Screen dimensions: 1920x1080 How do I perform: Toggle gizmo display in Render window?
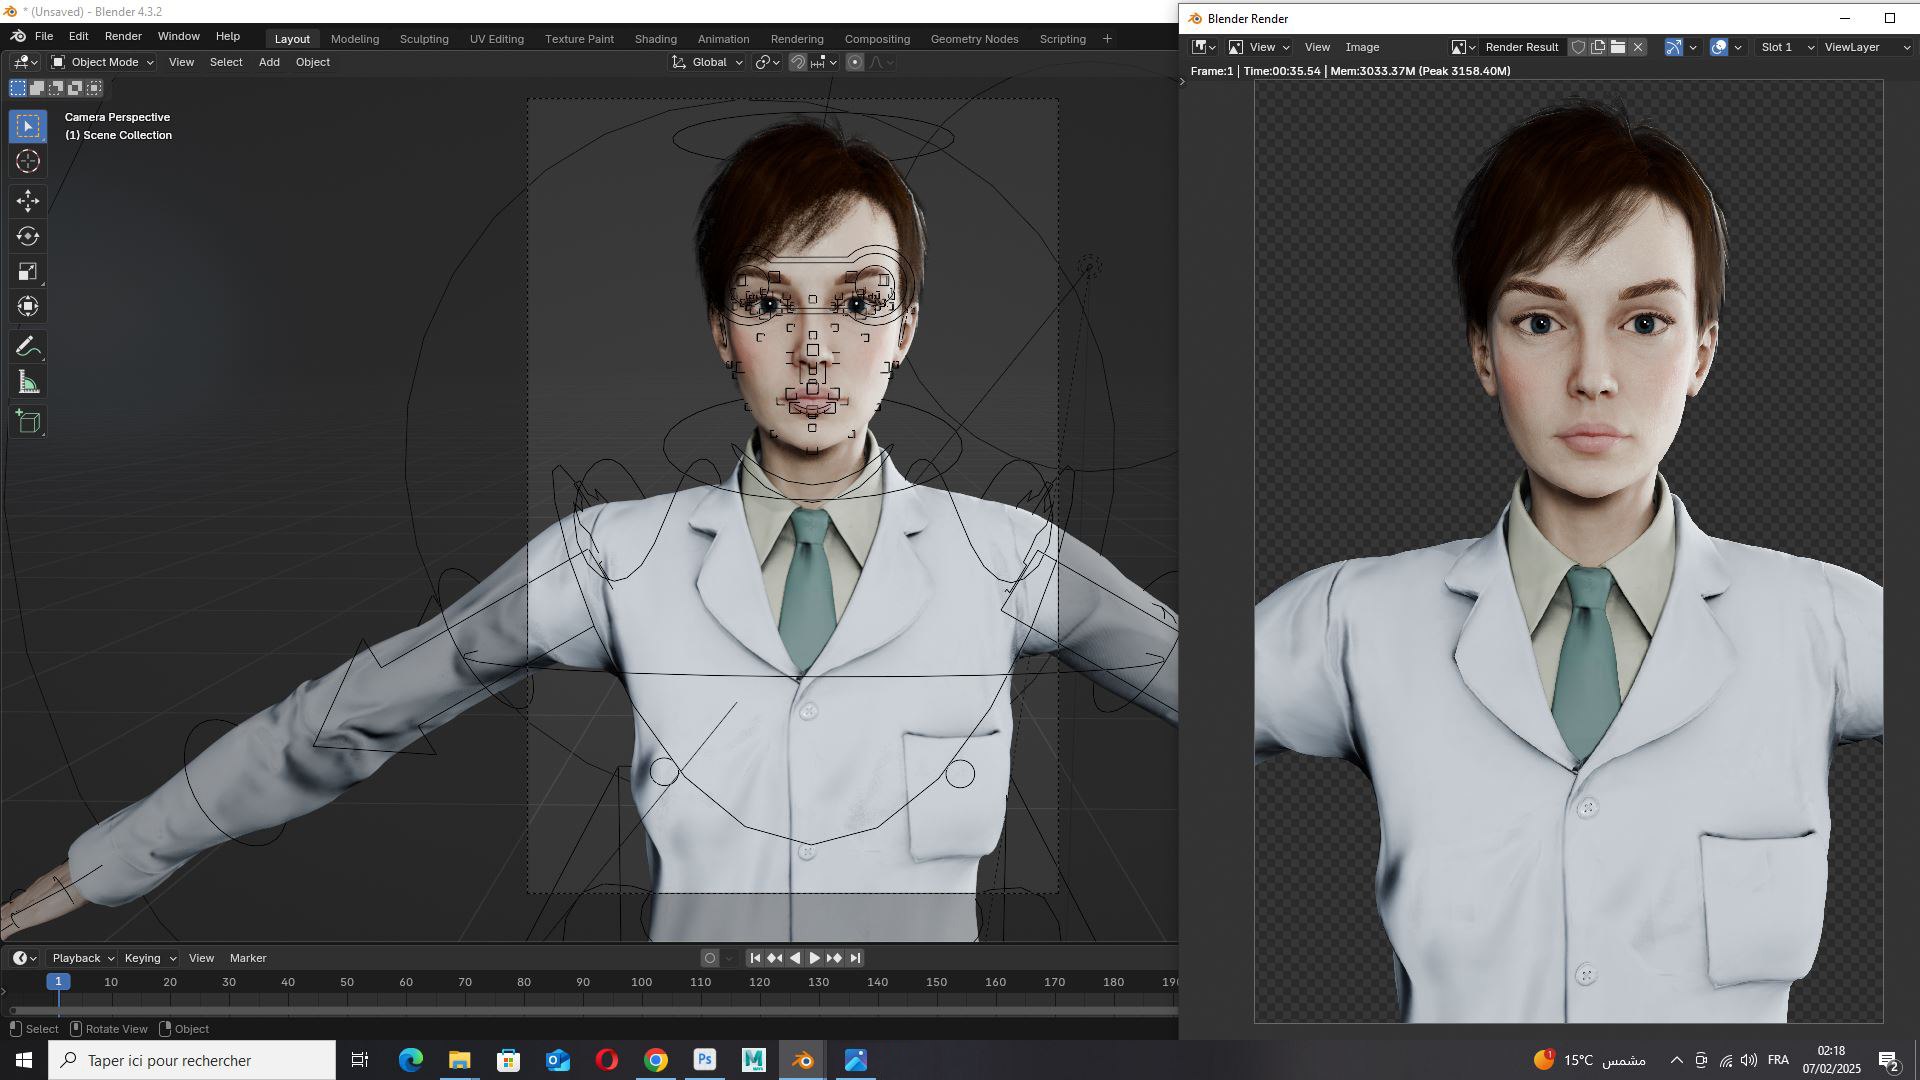(x=1673, y=47)
